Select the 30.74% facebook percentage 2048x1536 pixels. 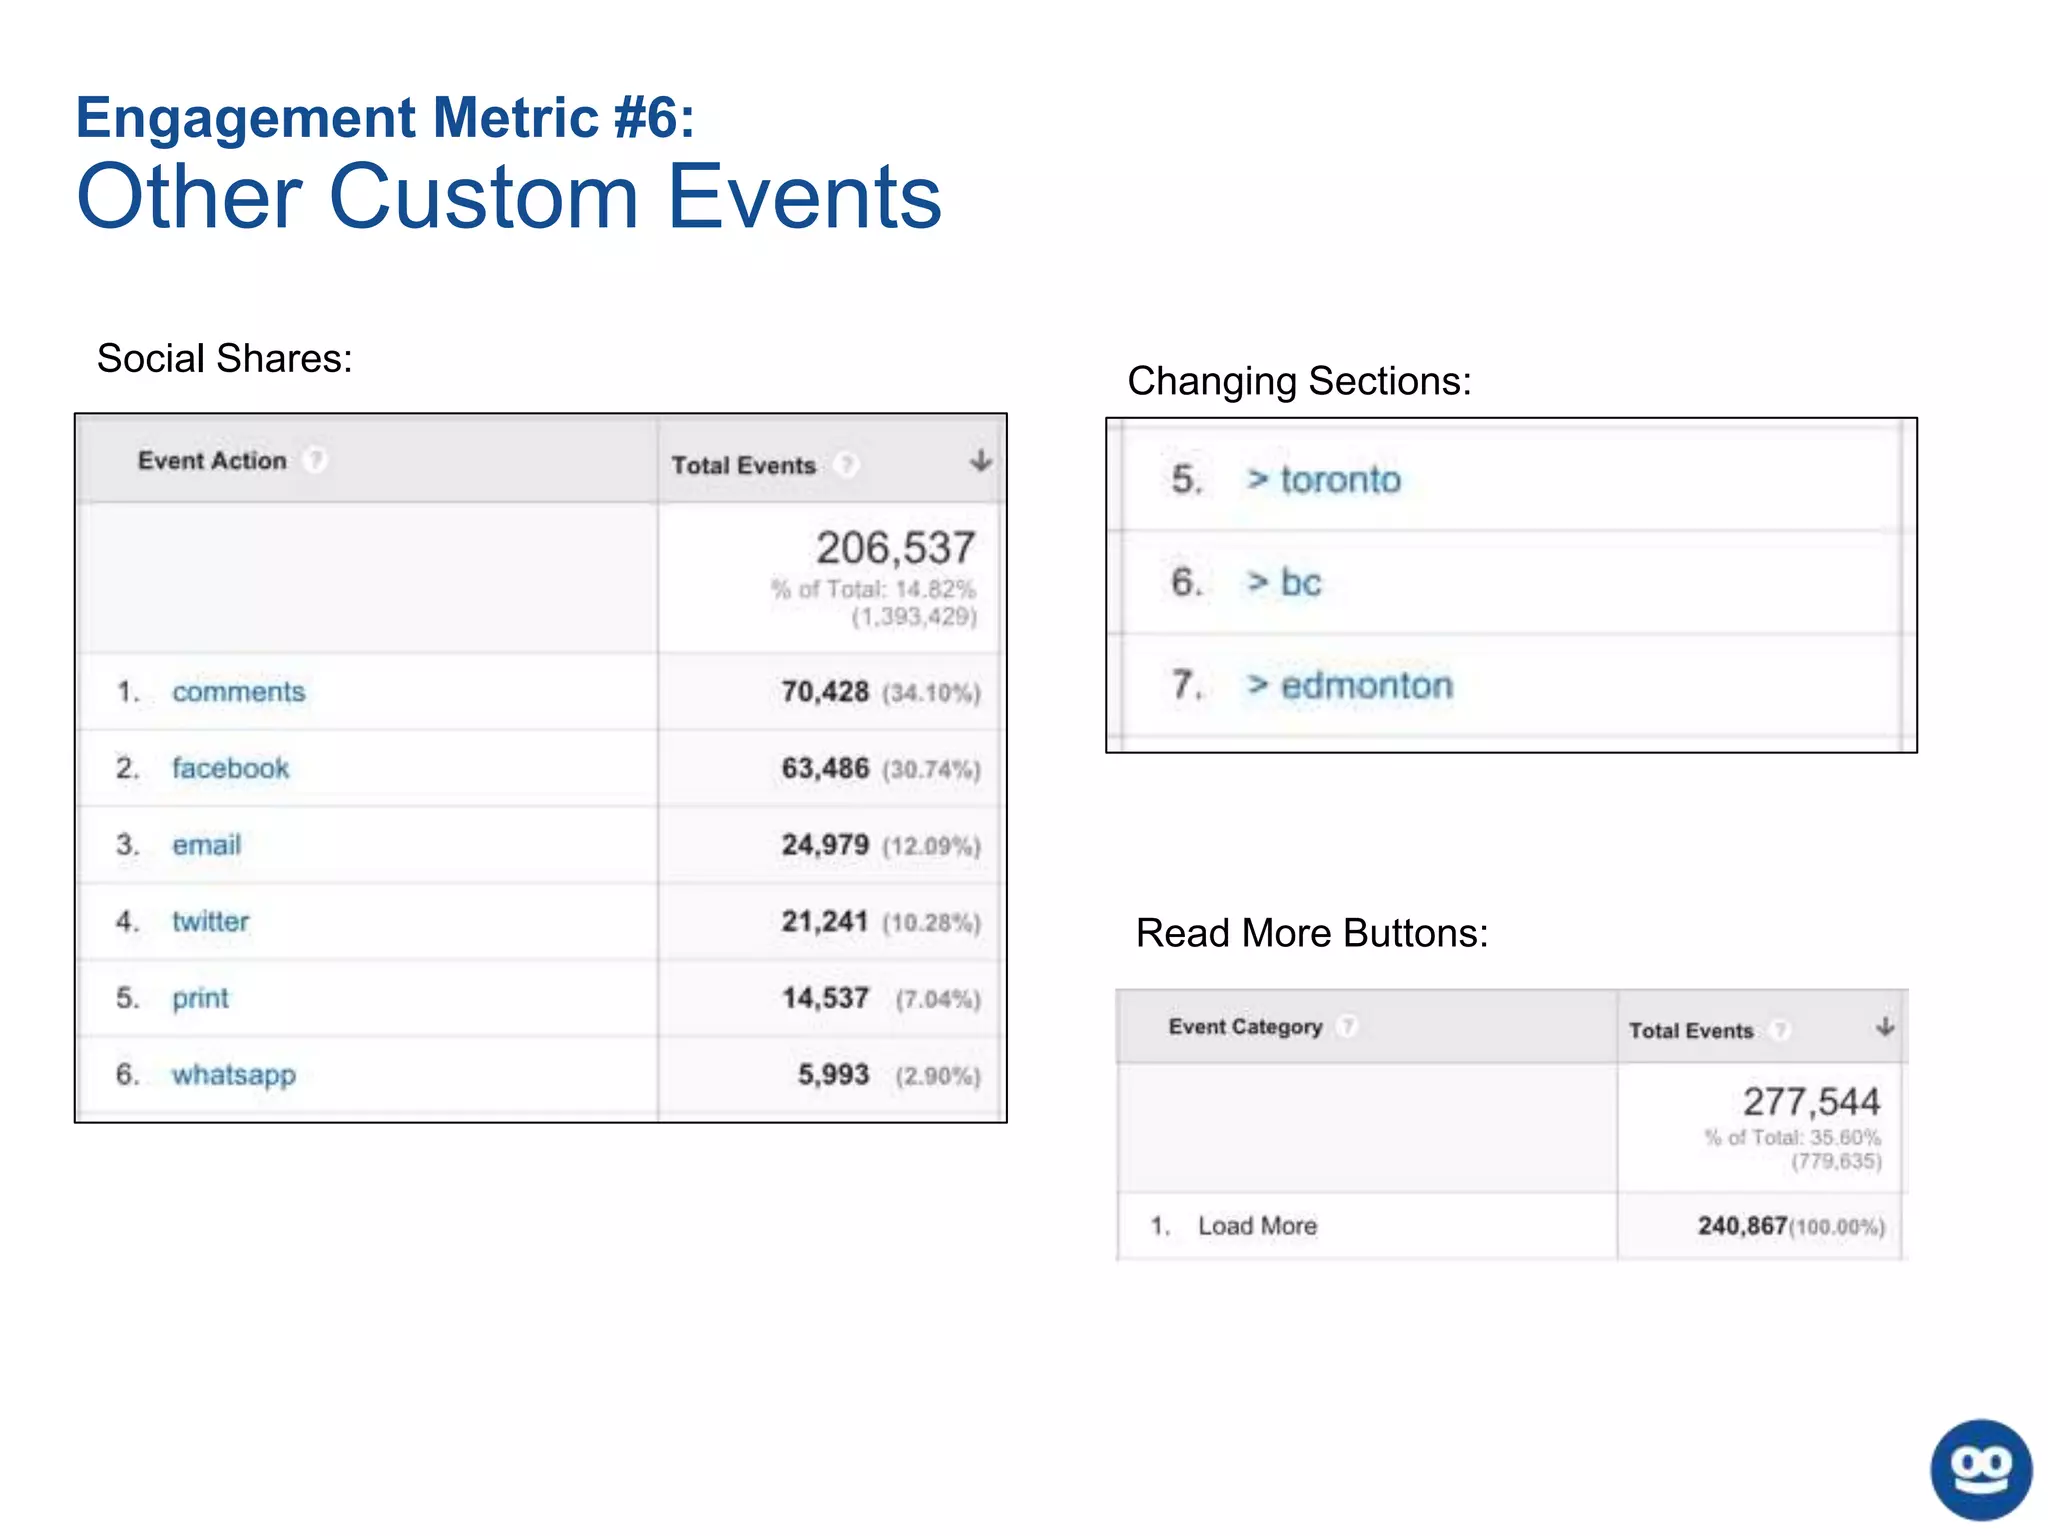point(931,769)
